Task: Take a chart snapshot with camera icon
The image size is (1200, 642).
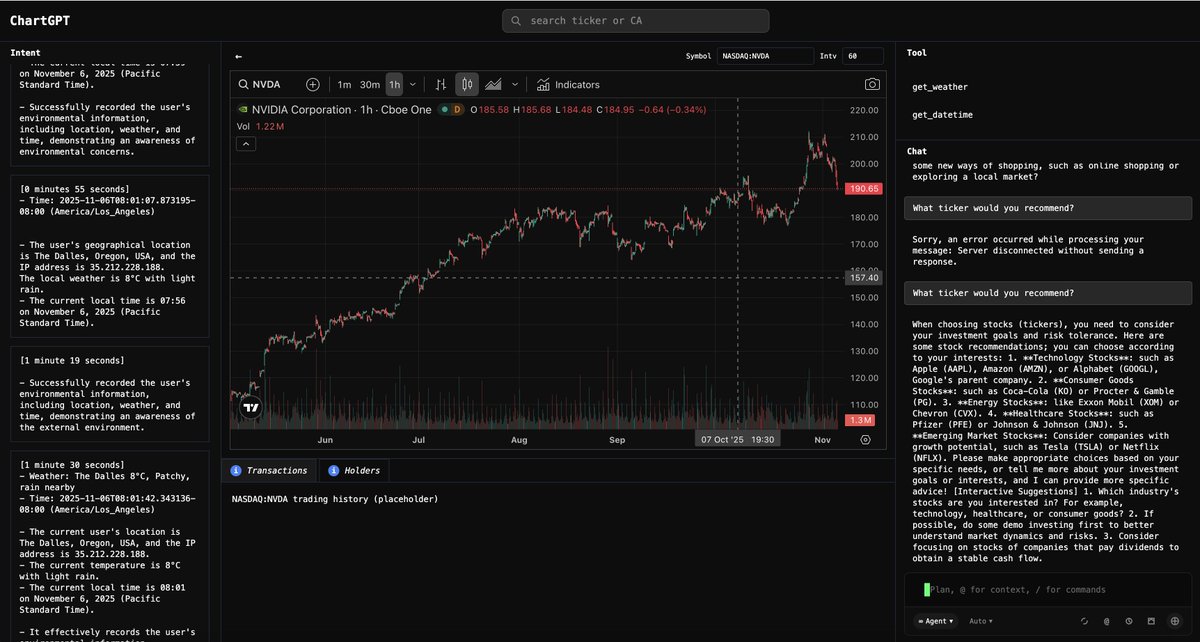Action: (x=873, y=85)
